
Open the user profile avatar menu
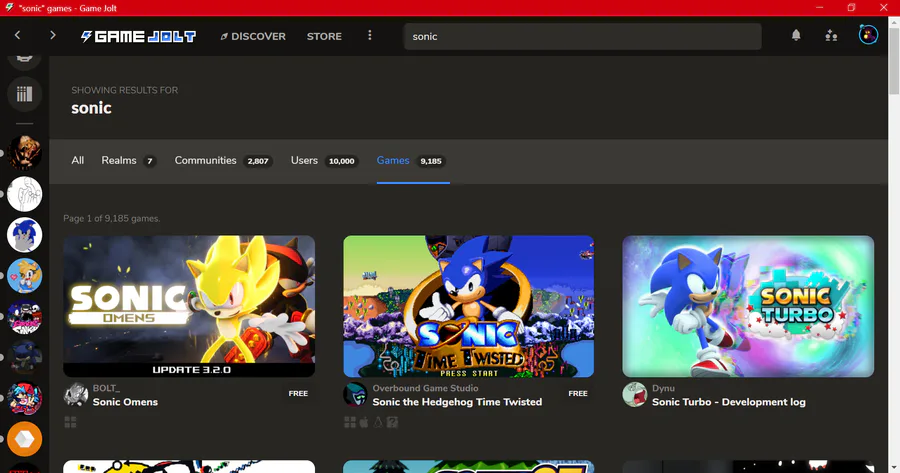(868, 35)
